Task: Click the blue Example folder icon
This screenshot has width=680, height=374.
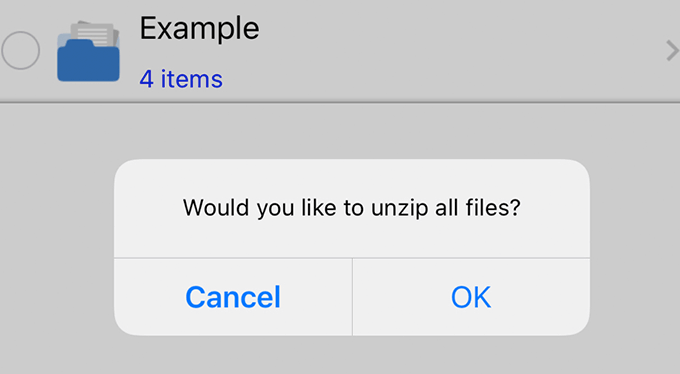Action: point(88,51)
